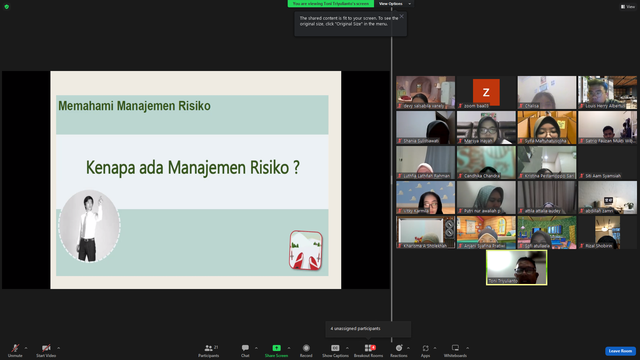Select Anjani Syafina Pratiwi's video tile
The height and width of the screenshot is (360, 640).
point(486,233)
